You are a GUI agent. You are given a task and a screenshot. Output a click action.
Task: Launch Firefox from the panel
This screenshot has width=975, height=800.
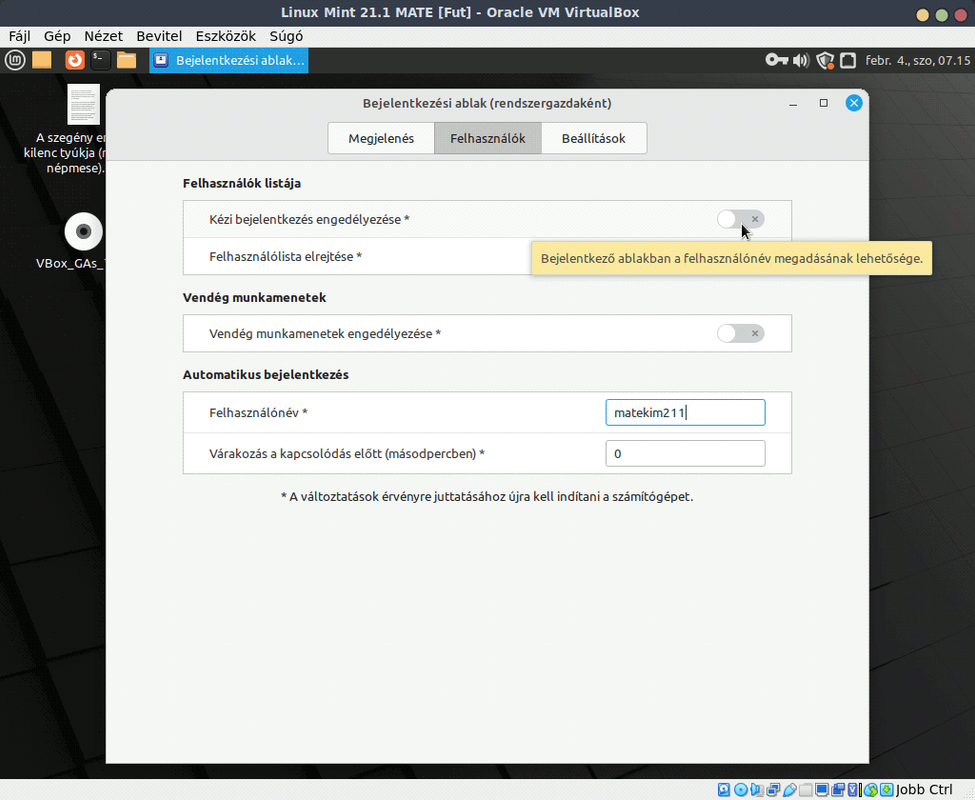pos(75,60)
